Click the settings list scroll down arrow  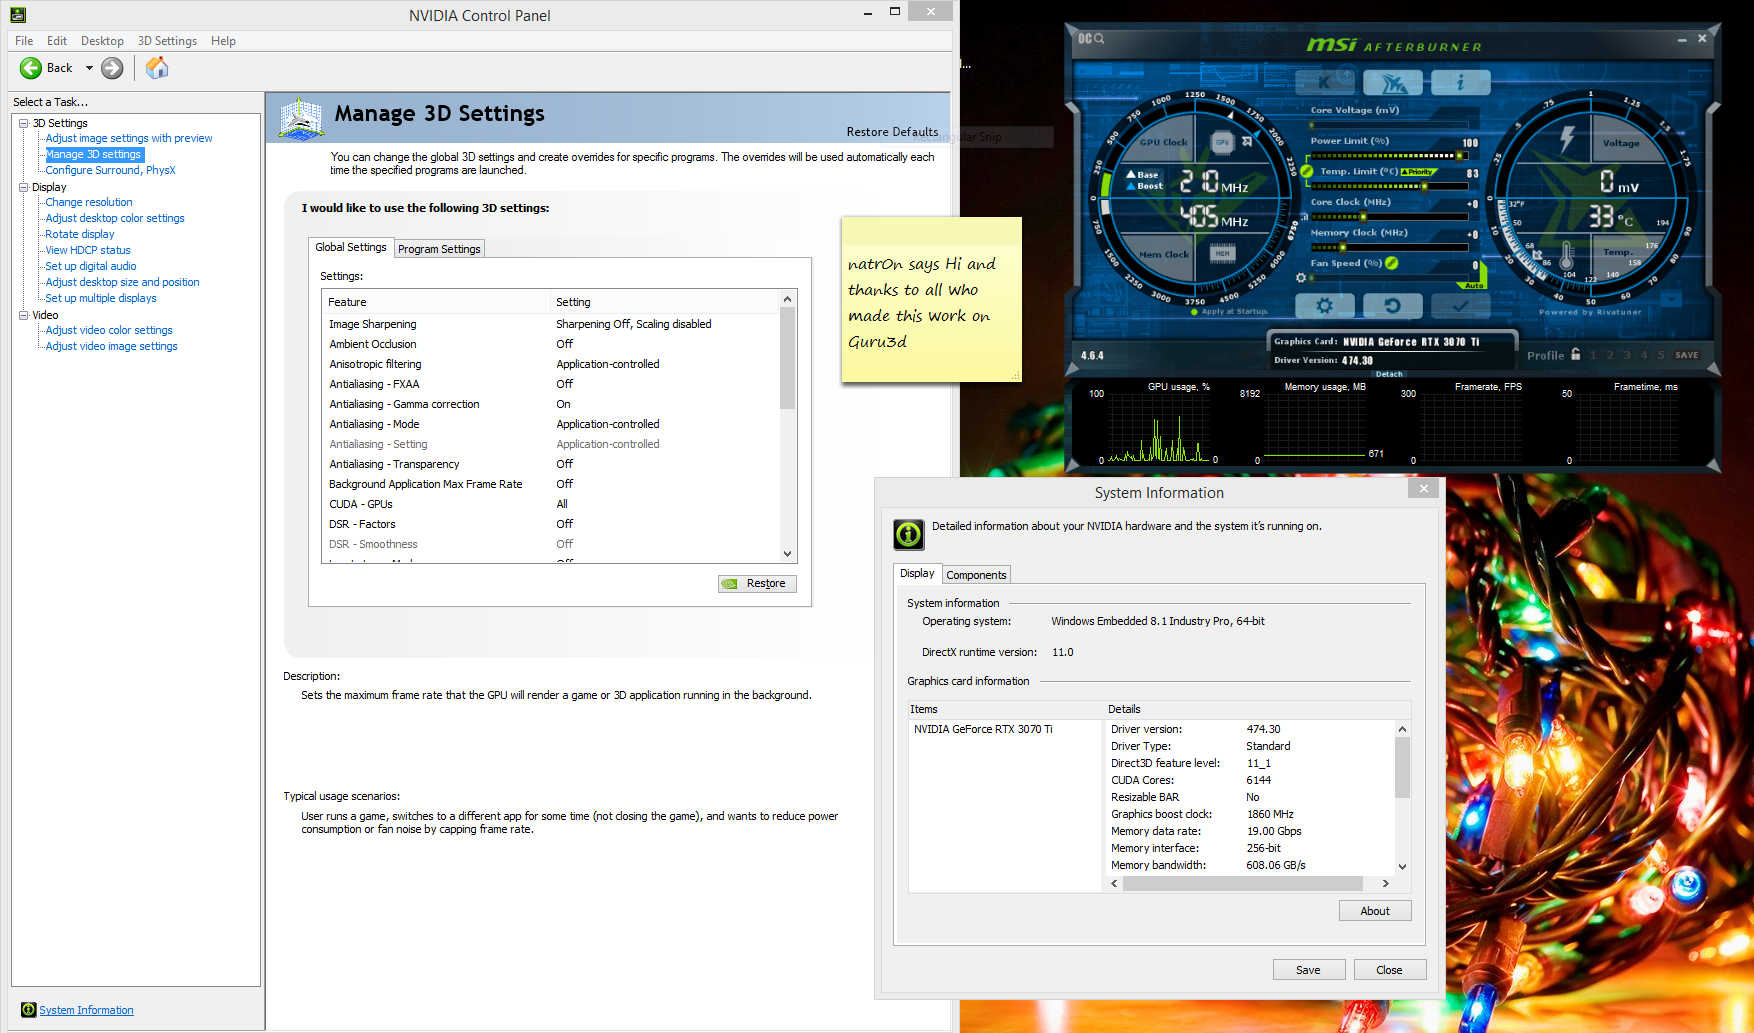point(788,554)
